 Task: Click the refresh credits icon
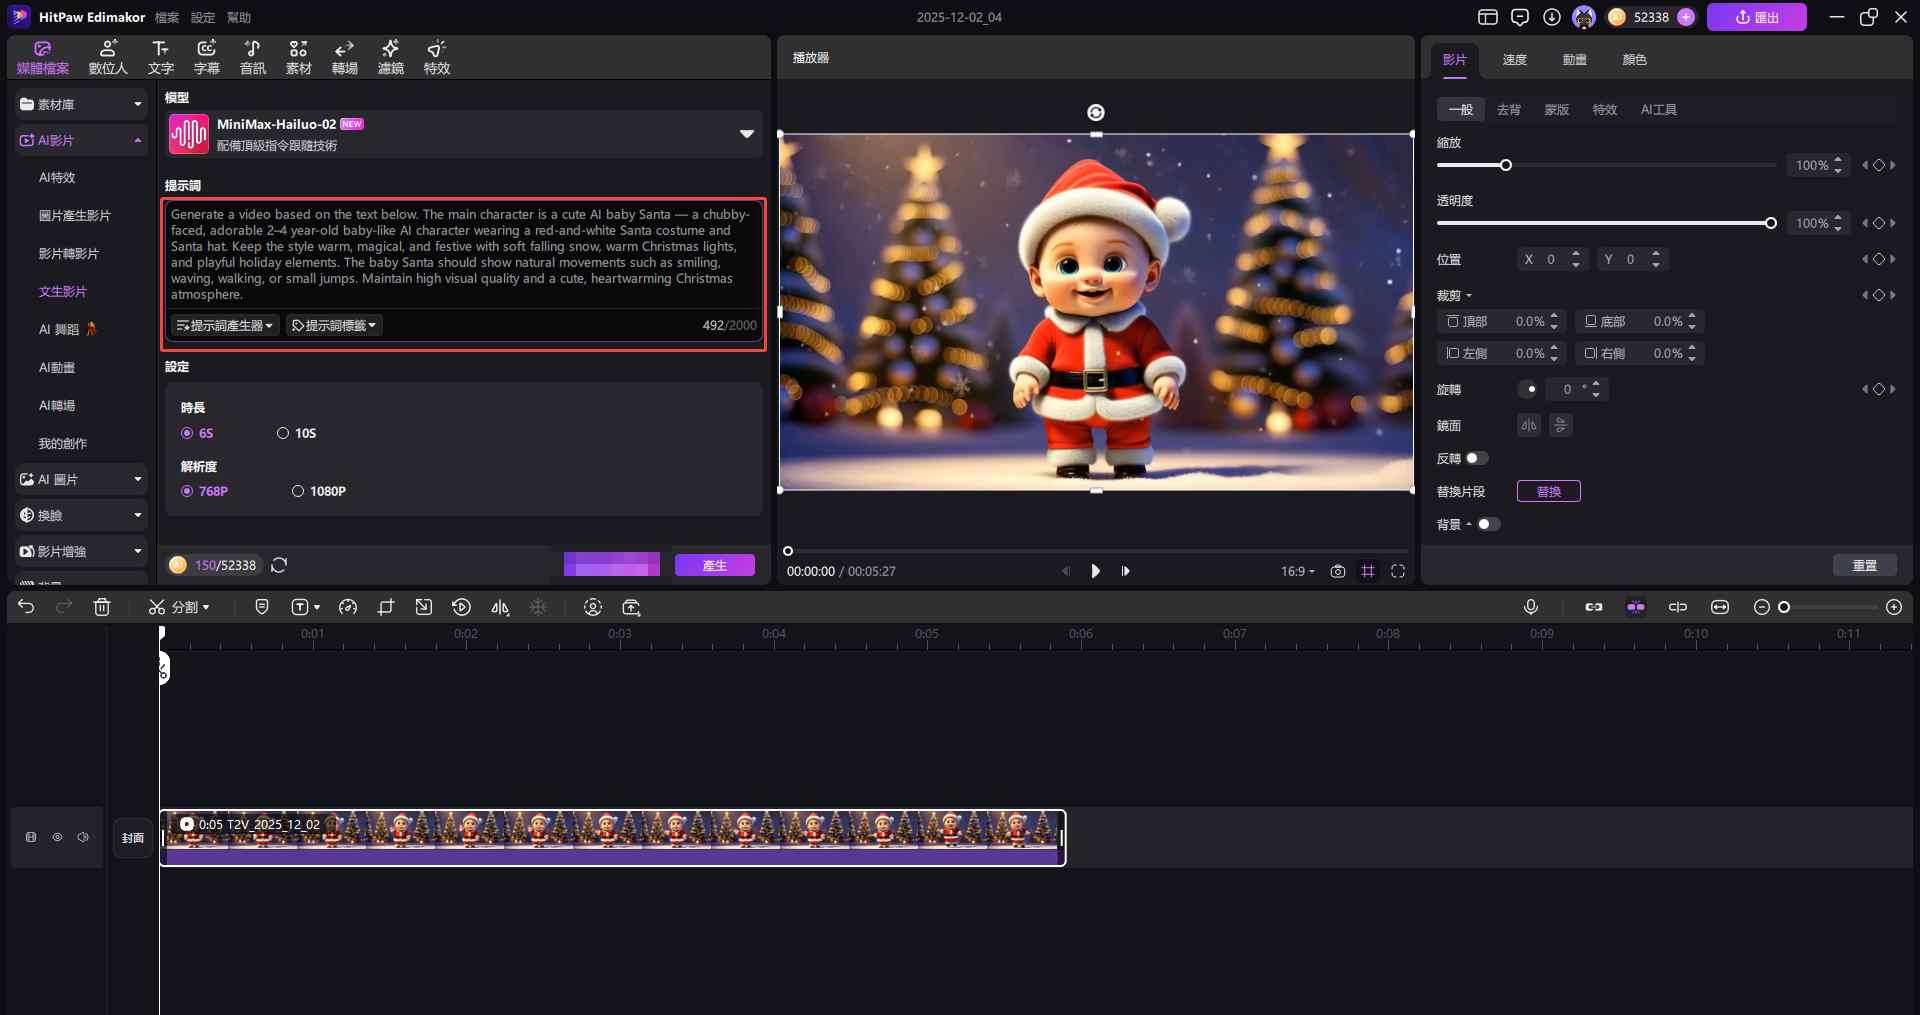[x=279, y=565]
